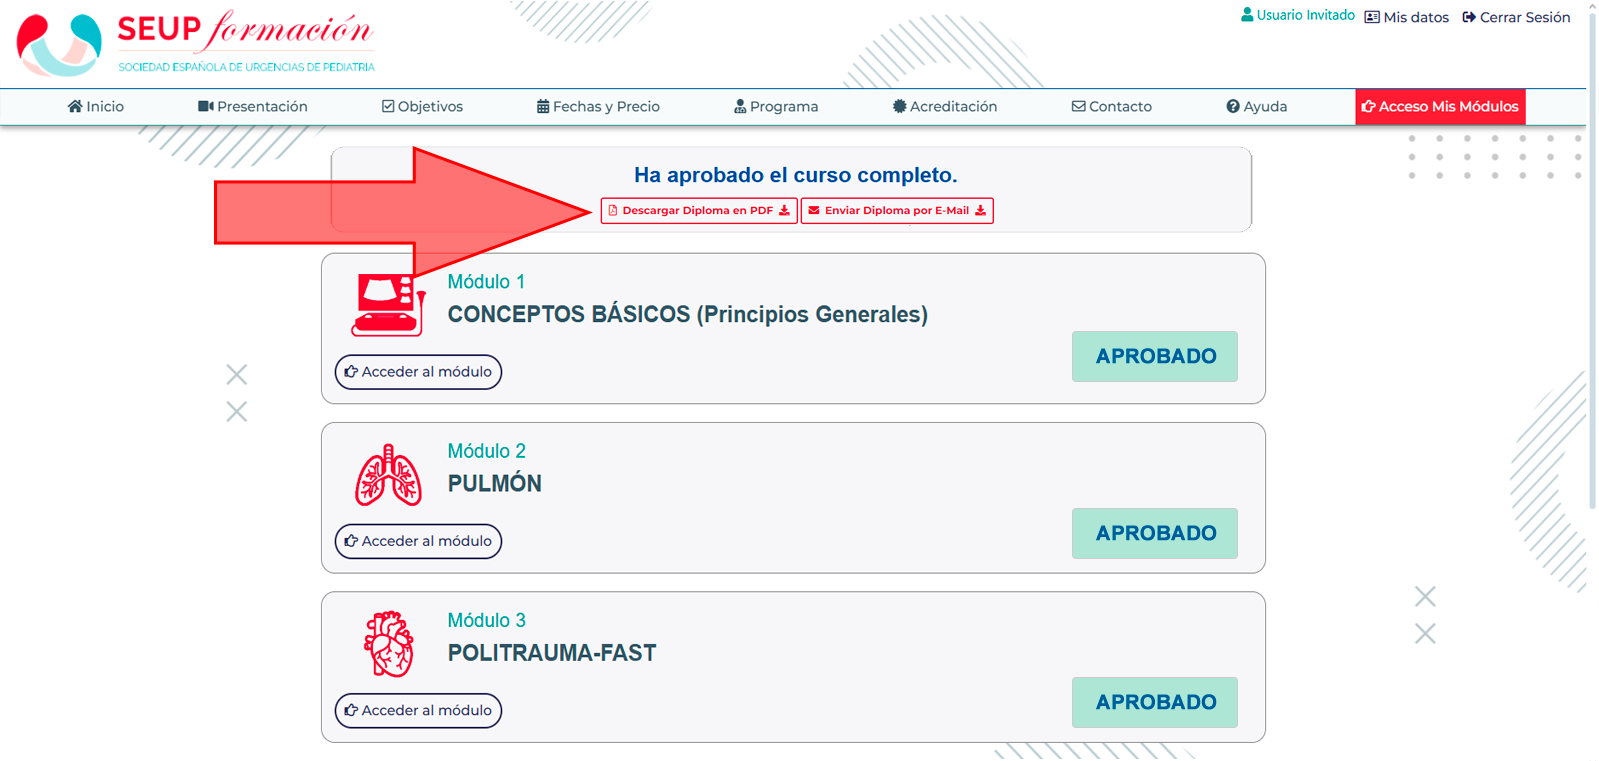Download the diploma as PDF
1599x761 pixels.
tap(699, 211)
